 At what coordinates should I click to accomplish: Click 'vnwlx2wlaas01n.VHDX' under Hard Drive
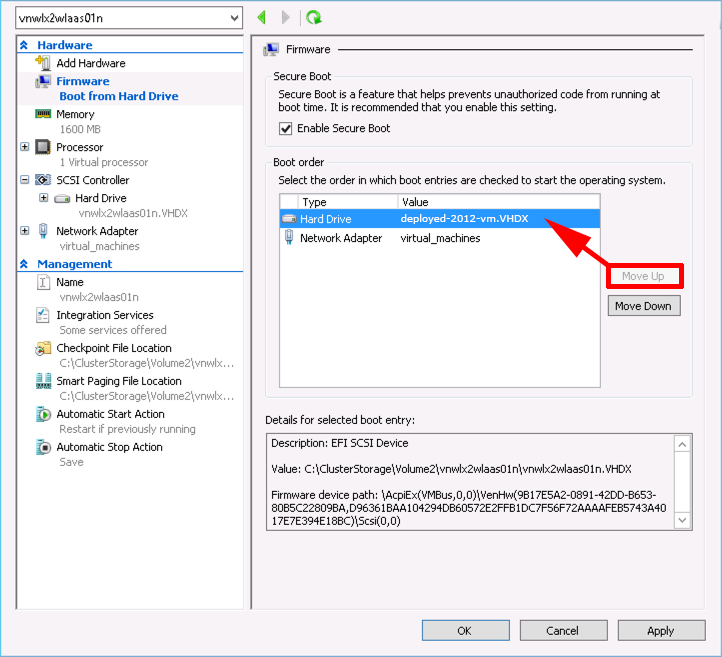[133, 213]
